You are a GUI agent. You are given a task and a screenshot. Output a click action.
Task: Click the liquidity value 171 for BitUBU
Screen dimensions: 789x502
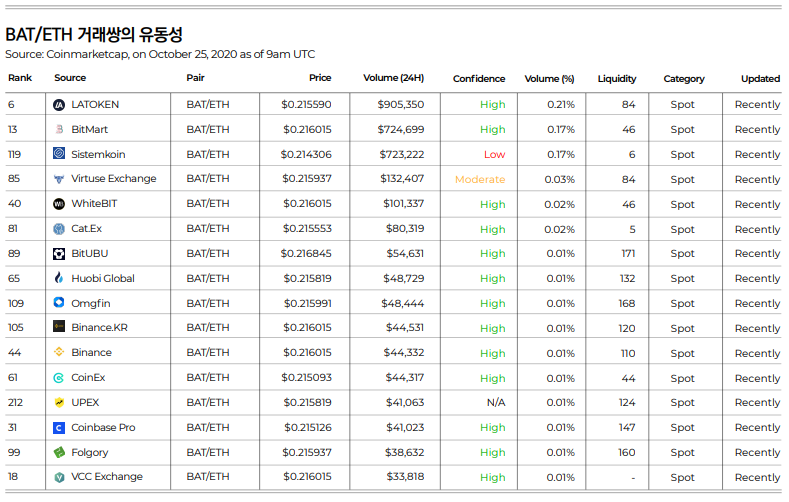tap(628, 254)
